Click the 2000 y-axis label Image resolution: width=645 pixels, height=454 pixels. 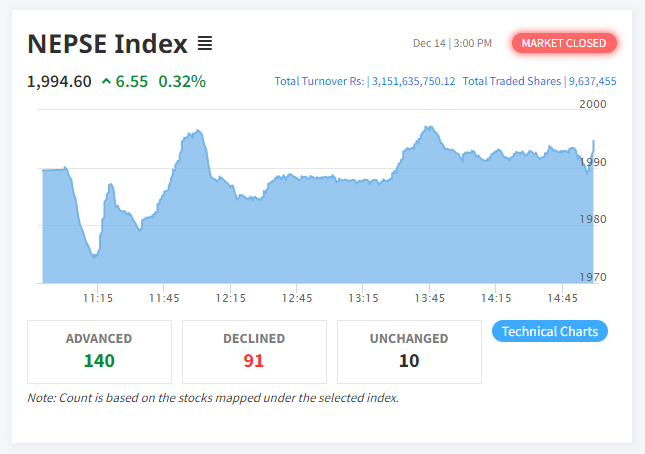tap(593, 103)
